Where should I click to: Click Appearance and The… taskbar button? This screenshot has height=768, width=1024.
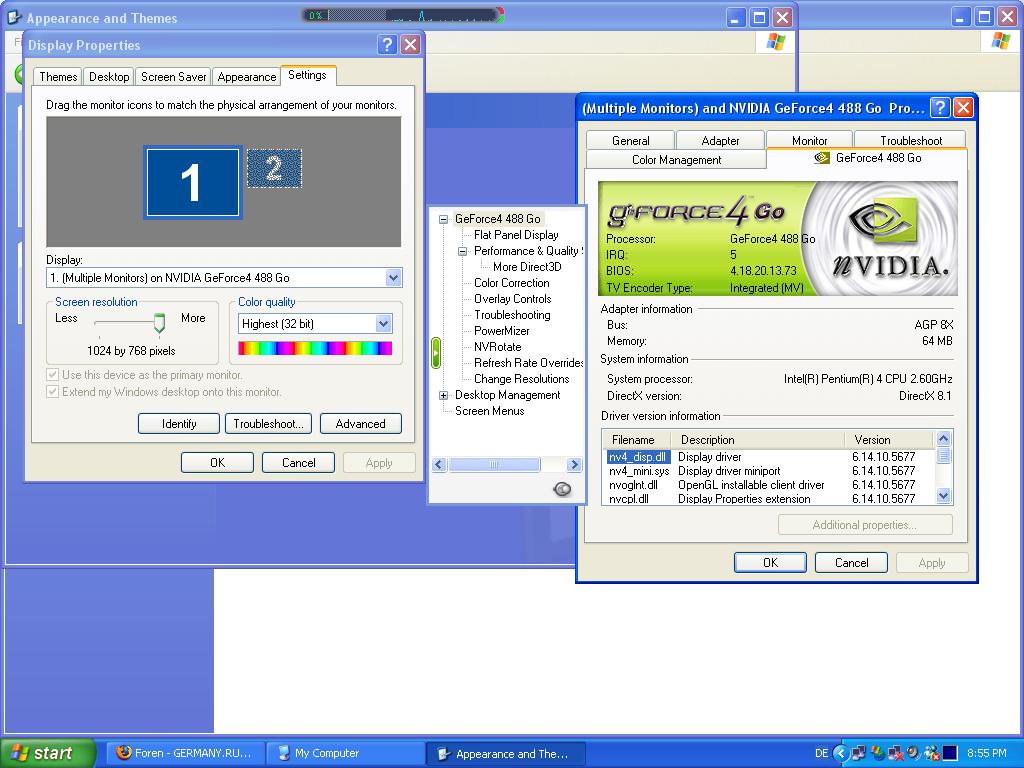(505, 753)
